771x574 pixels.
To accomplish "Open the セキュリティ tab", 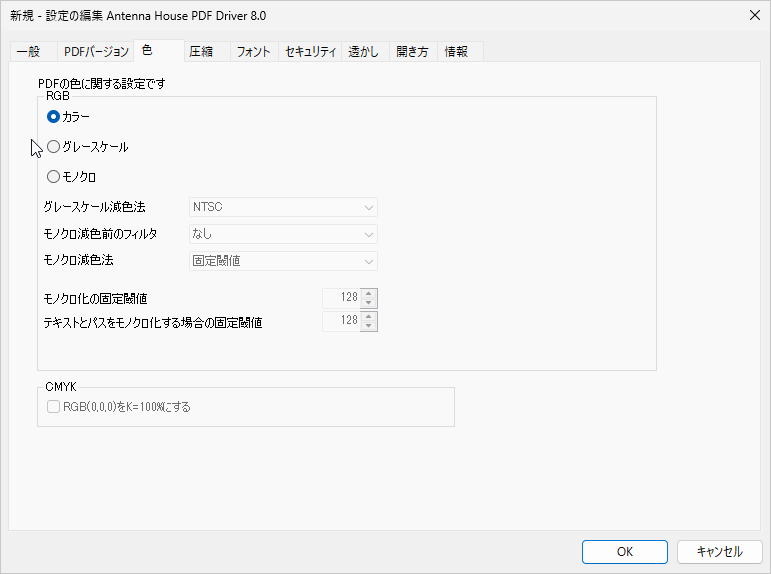I will pyautogui.click(x=310, y=52).
